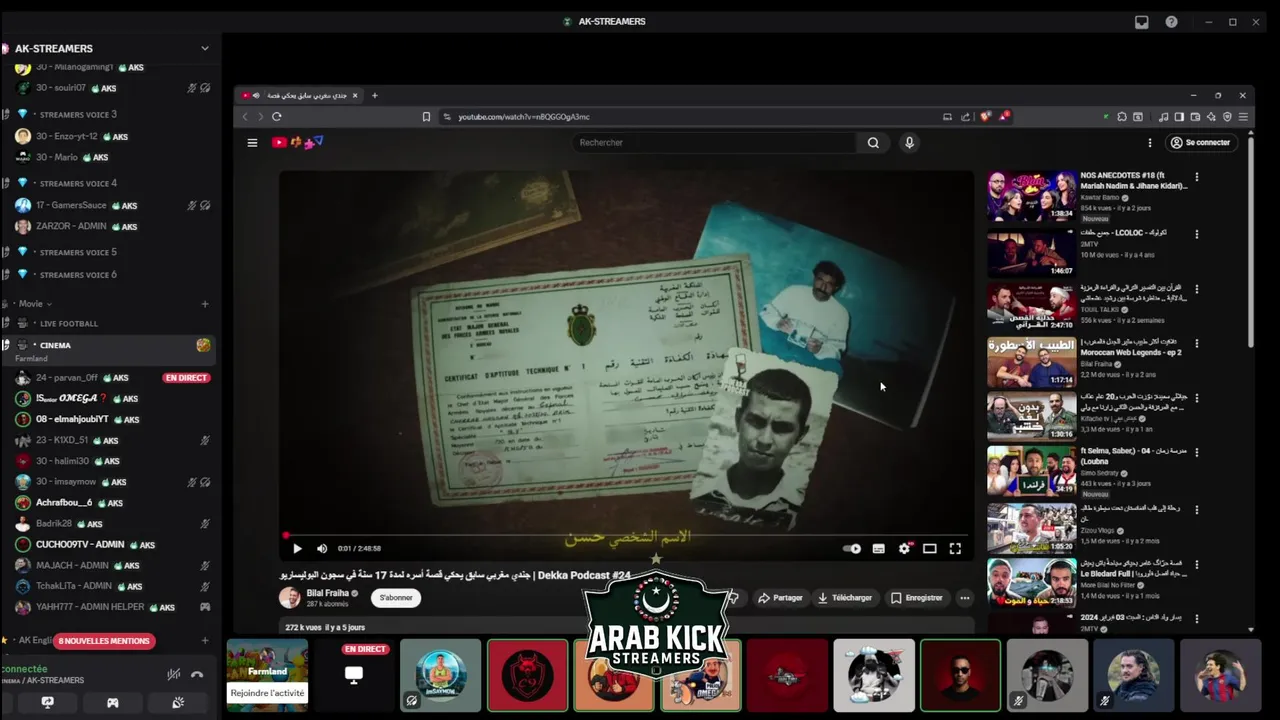The width and height of the screenshot is (1280, 720).
Task: Switch to theater mode
Action: pos(929,548)
